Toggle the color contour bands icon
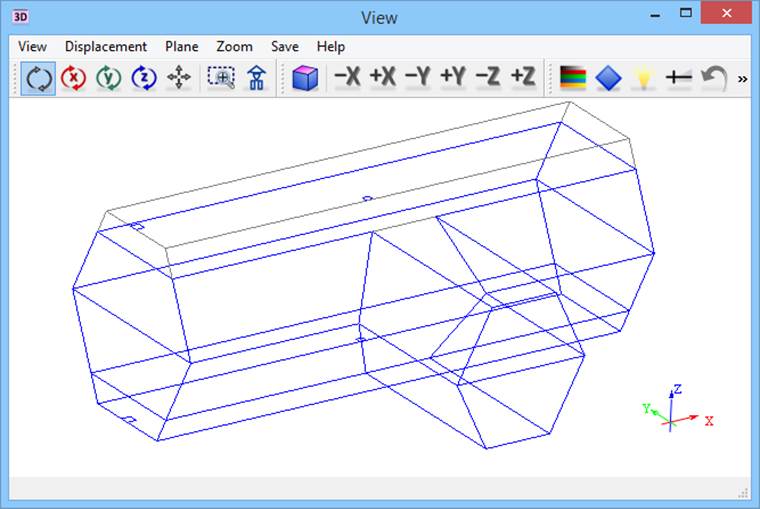760x509 pixels. pyautogui.click(x=573, y=78)
